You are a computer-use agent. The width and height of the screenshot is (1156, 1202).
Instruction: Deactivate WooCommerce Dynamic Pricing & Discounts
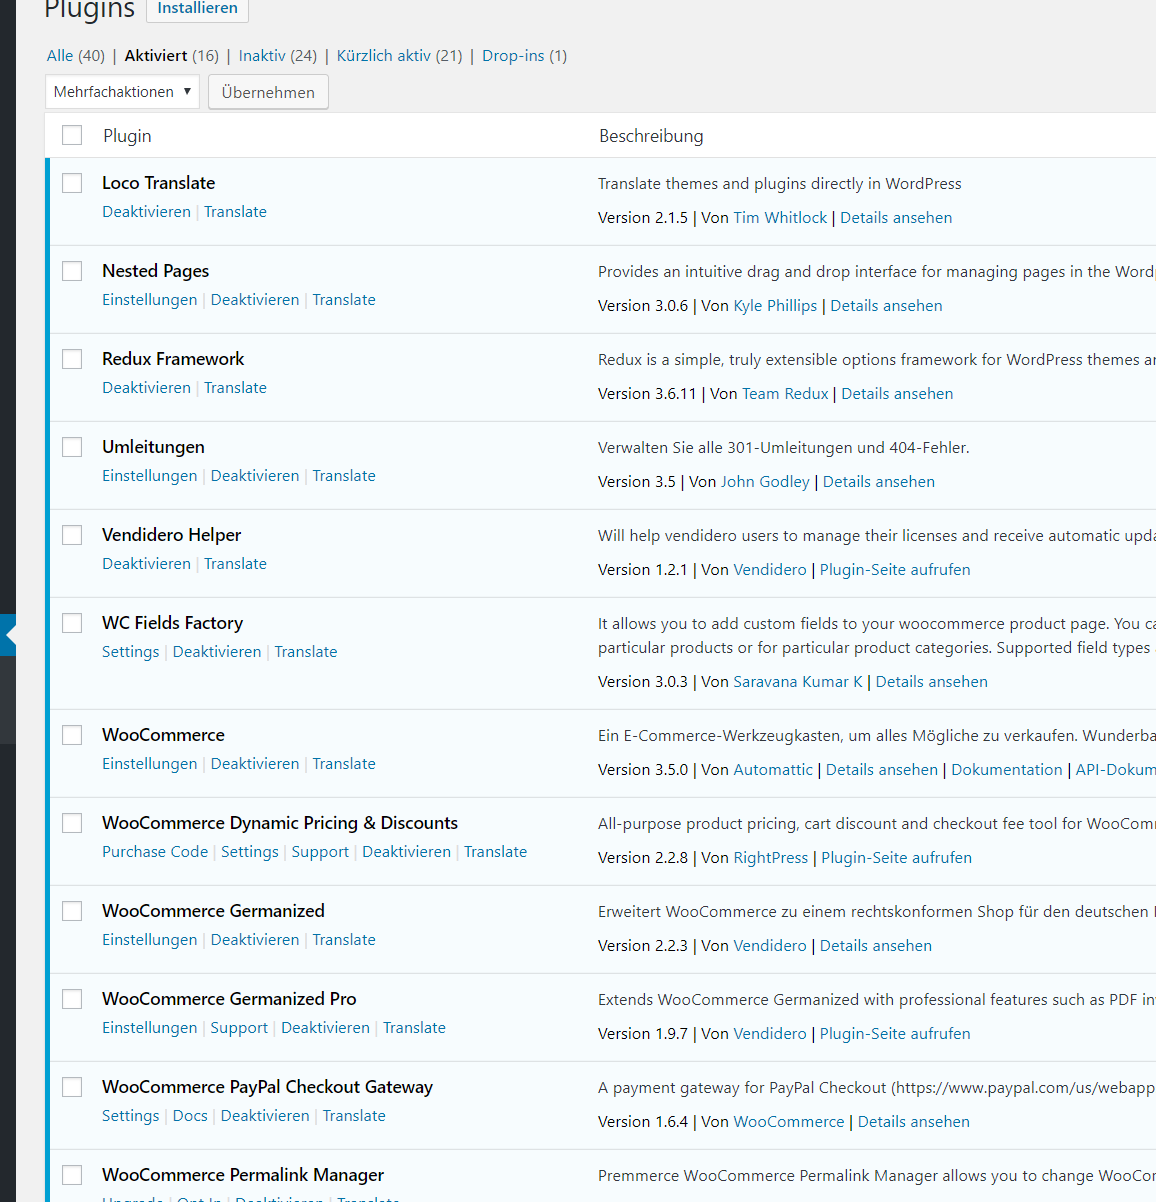coord(406,852)
